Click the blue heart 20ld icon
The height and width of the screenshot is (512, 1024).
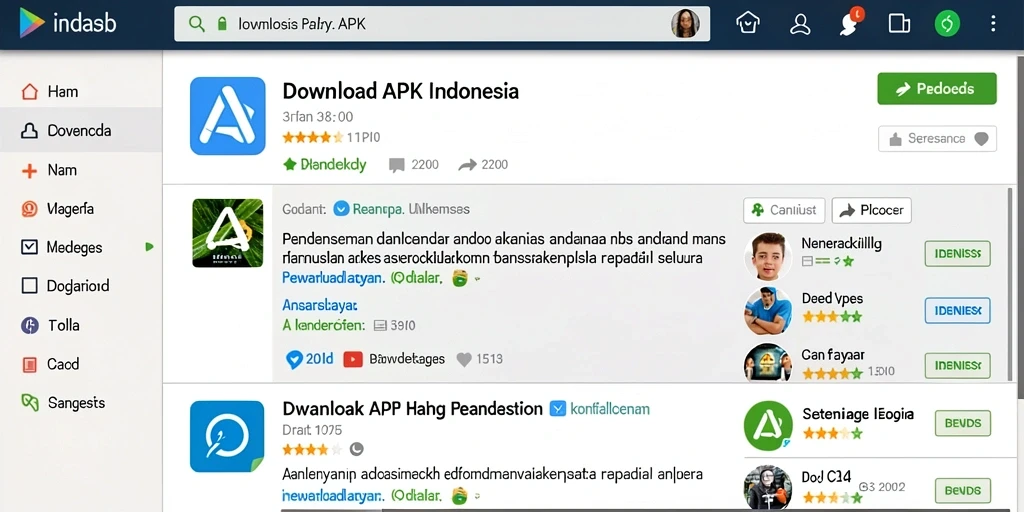click(x=295, y=359)
